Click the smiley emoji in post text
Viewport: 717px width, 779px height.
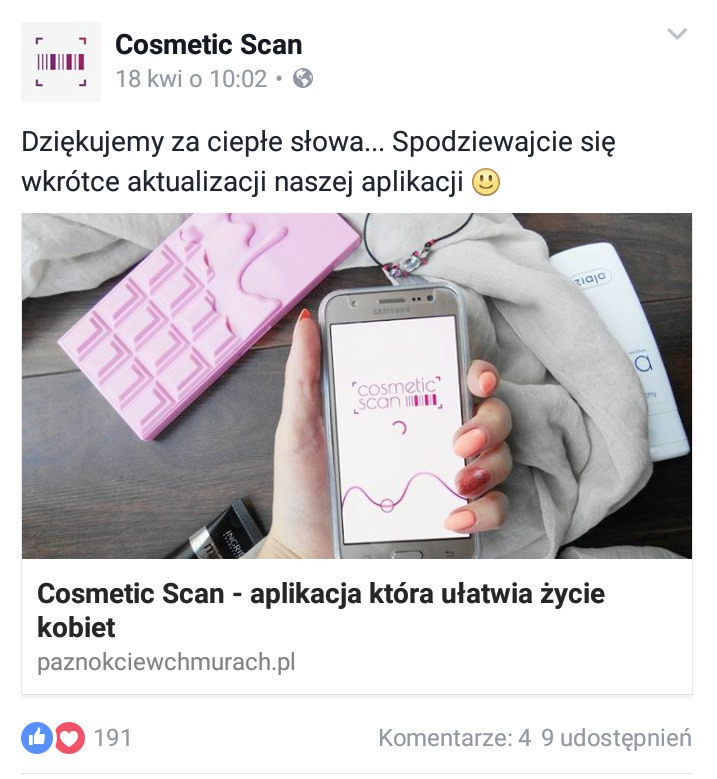click(485, 182)
